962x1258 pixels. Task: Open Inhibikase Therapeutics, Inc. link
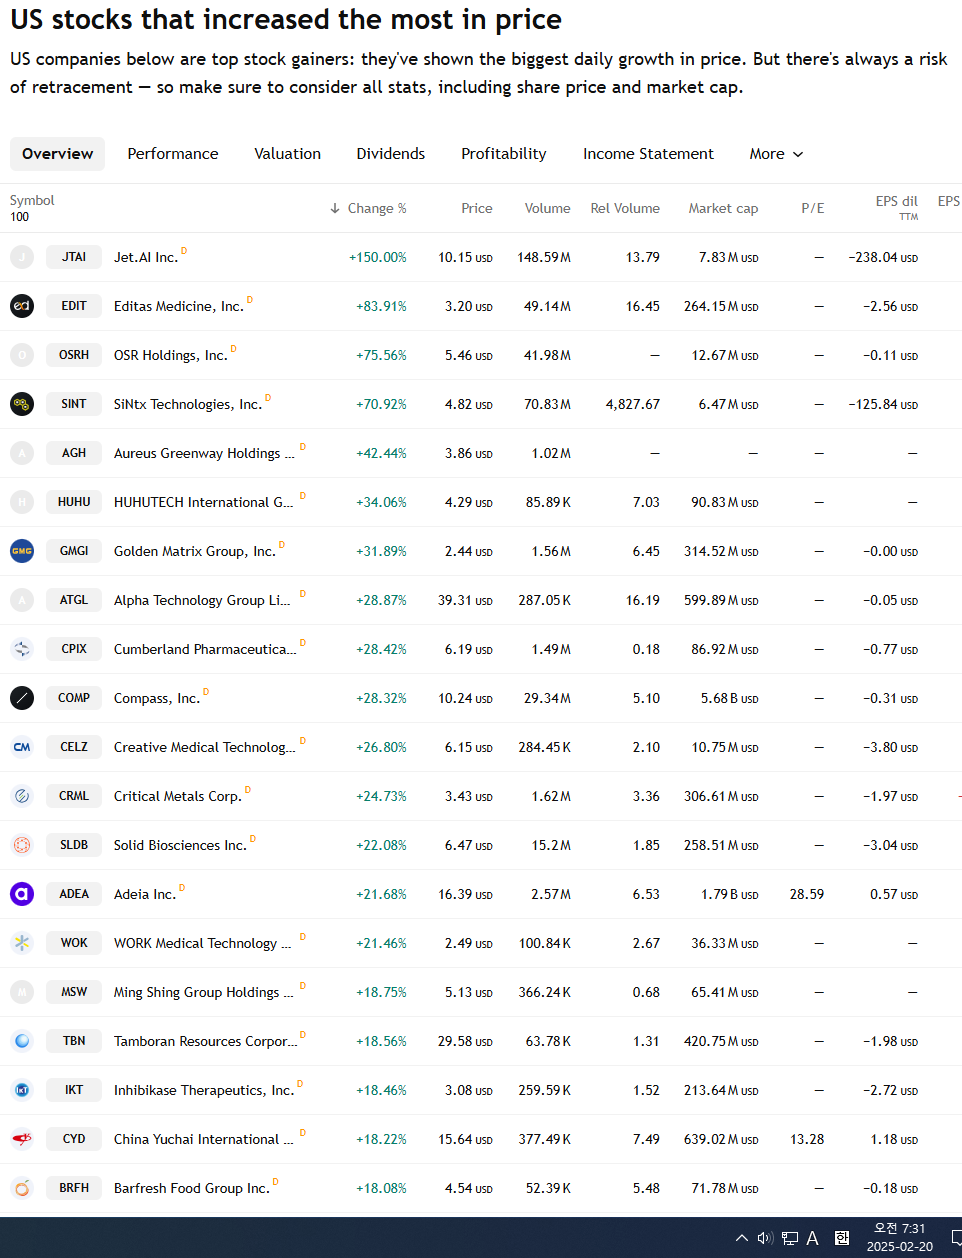coord(204,1090)
